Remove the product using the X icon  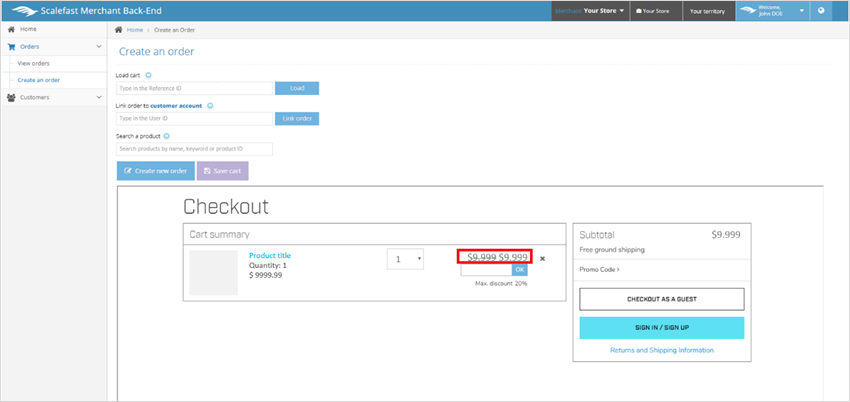(x=542, y=259)
